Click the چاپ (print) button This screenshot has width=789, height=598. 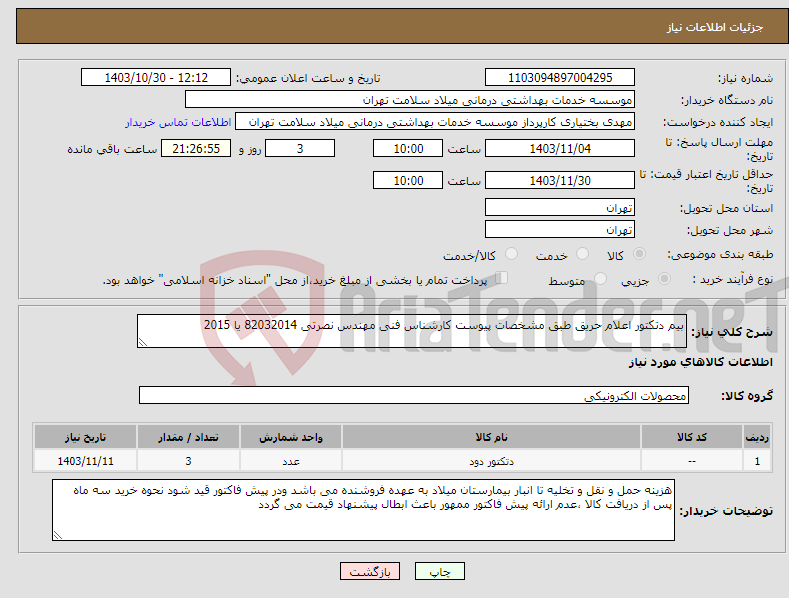[x=439, y=571]
